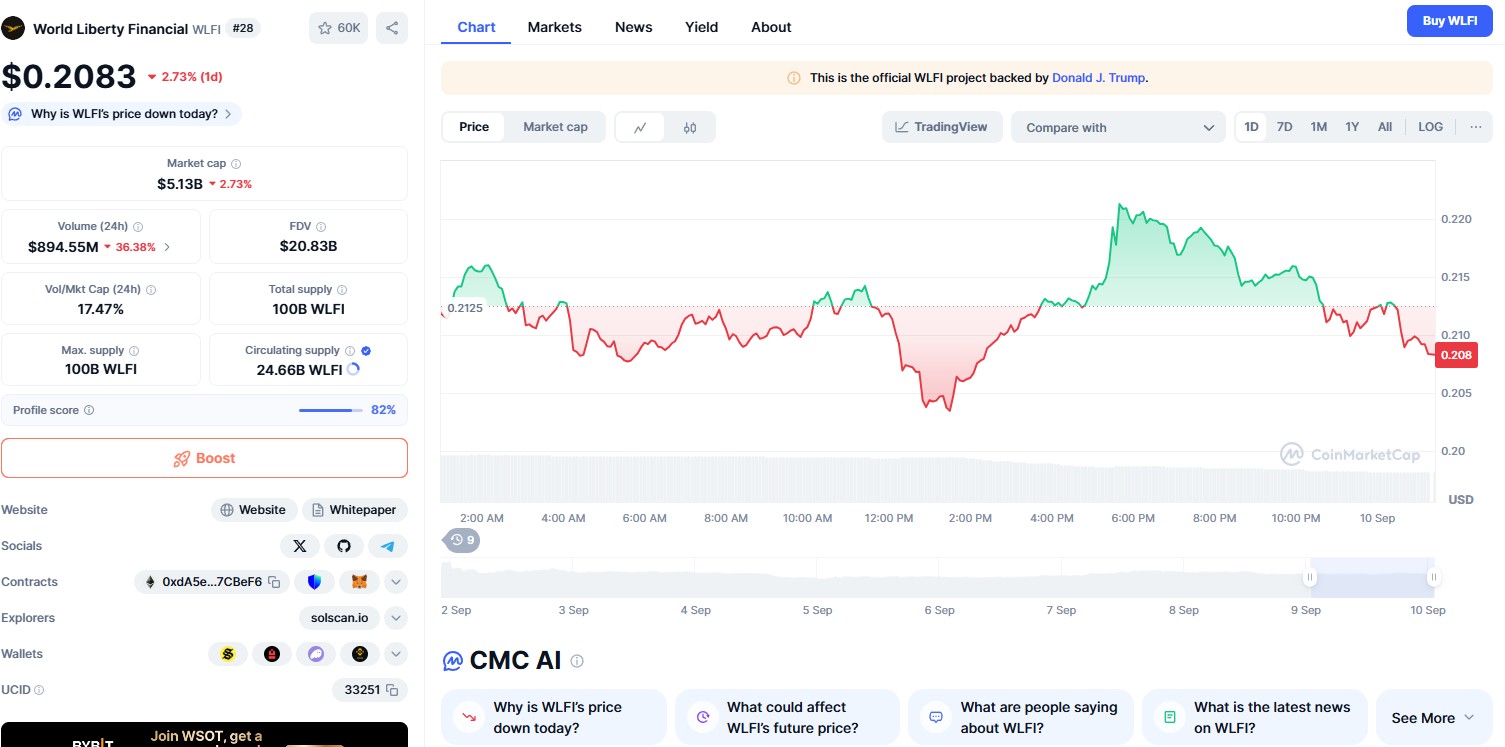Screen dimensions: 1505x747
Task: Set chart range to 1M
Action: tap(1319, 127)
